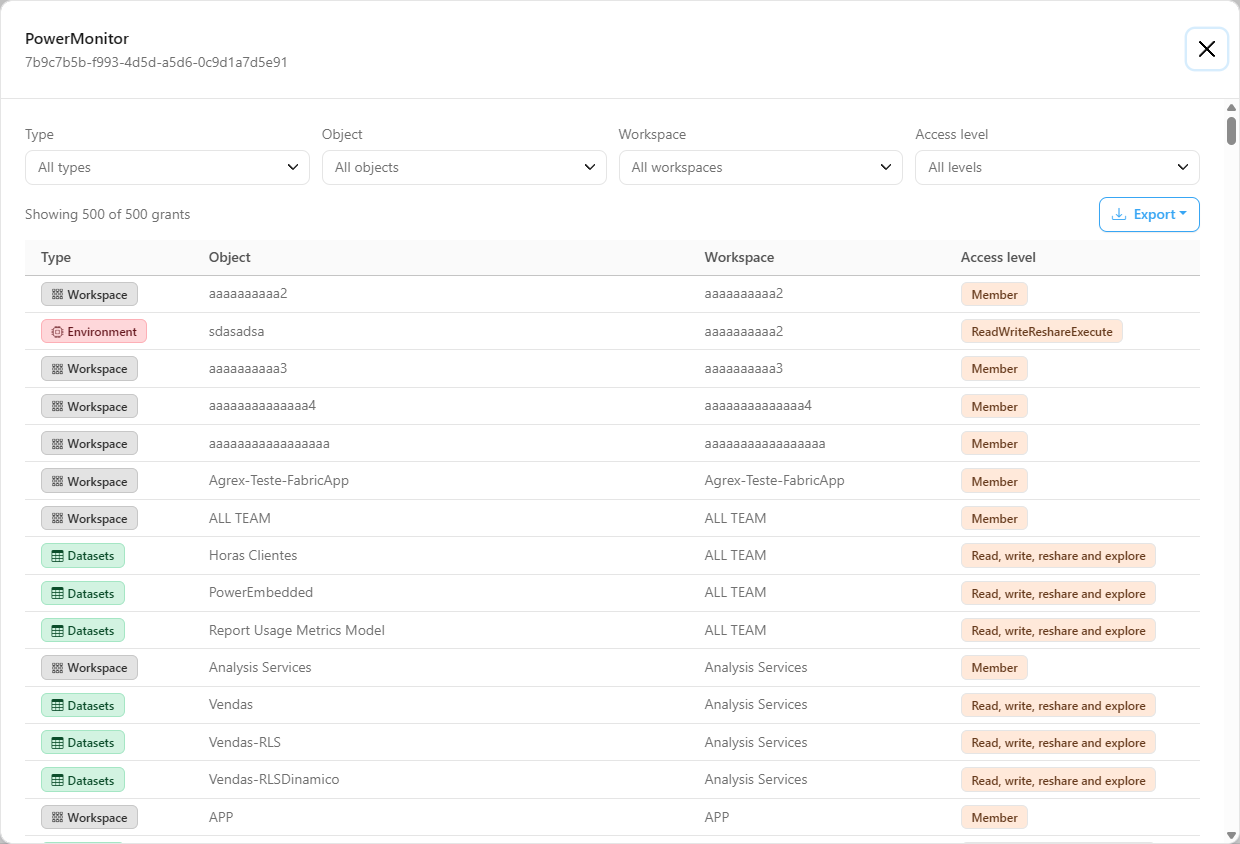The width and height of the screenshot is (1240, 844).
Task: Select the PowerEmbedded object cell
Action: point(261,592)
